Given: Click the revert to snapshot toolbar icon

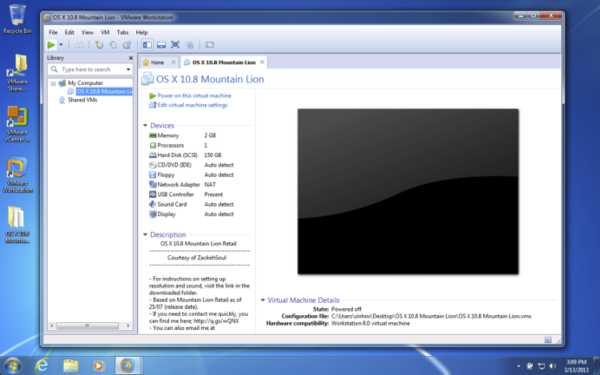Looking at the screenshot, I should coord(113,45).
